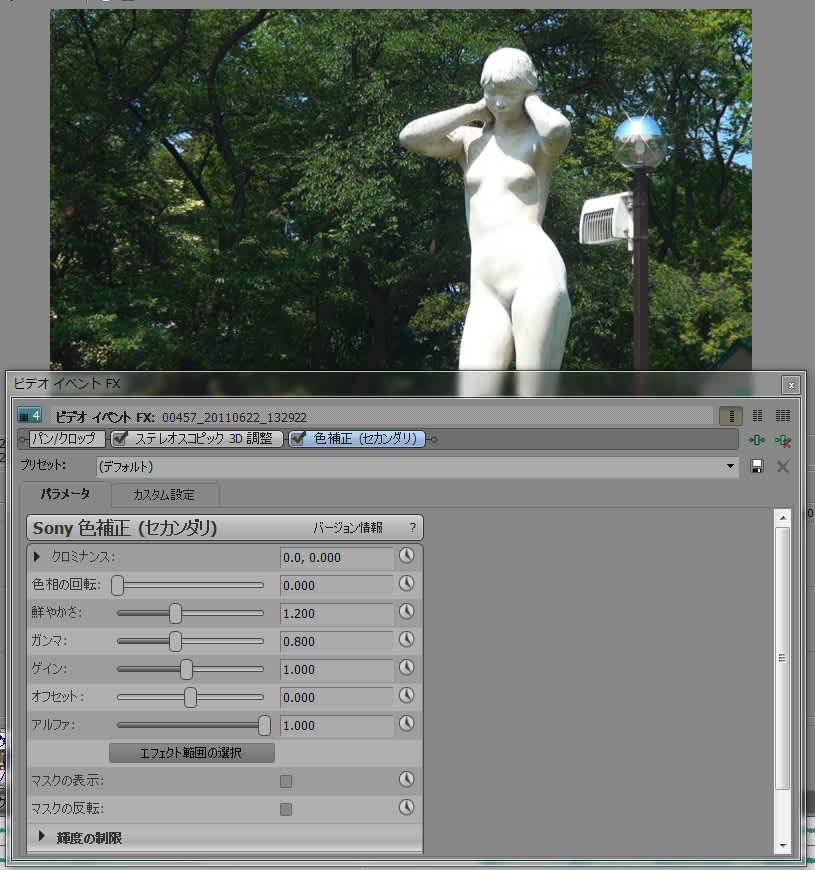Select the パラメータ tab

pyautogui.click(x=65, y=494)
